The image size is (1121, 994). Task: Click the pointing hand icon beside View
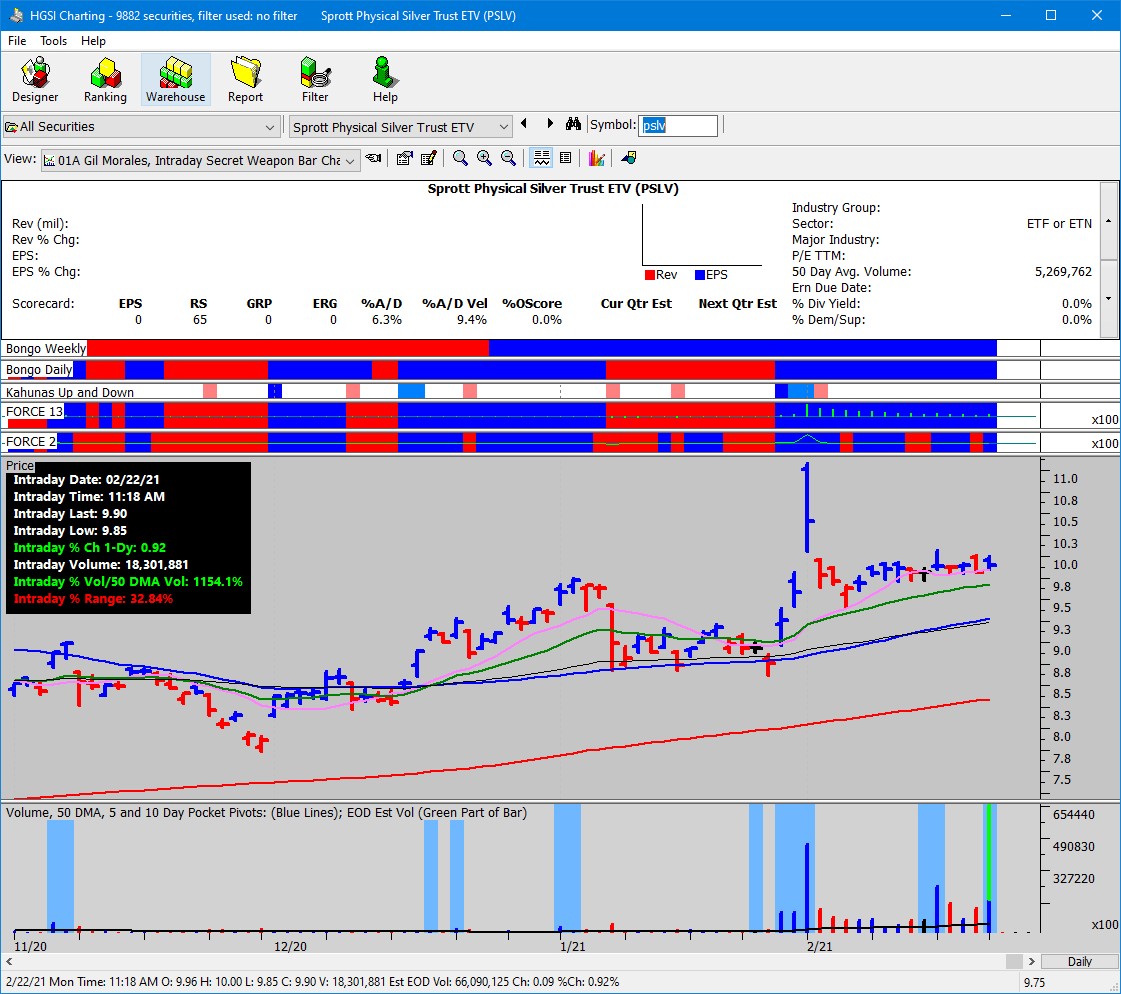coord(373,159)
